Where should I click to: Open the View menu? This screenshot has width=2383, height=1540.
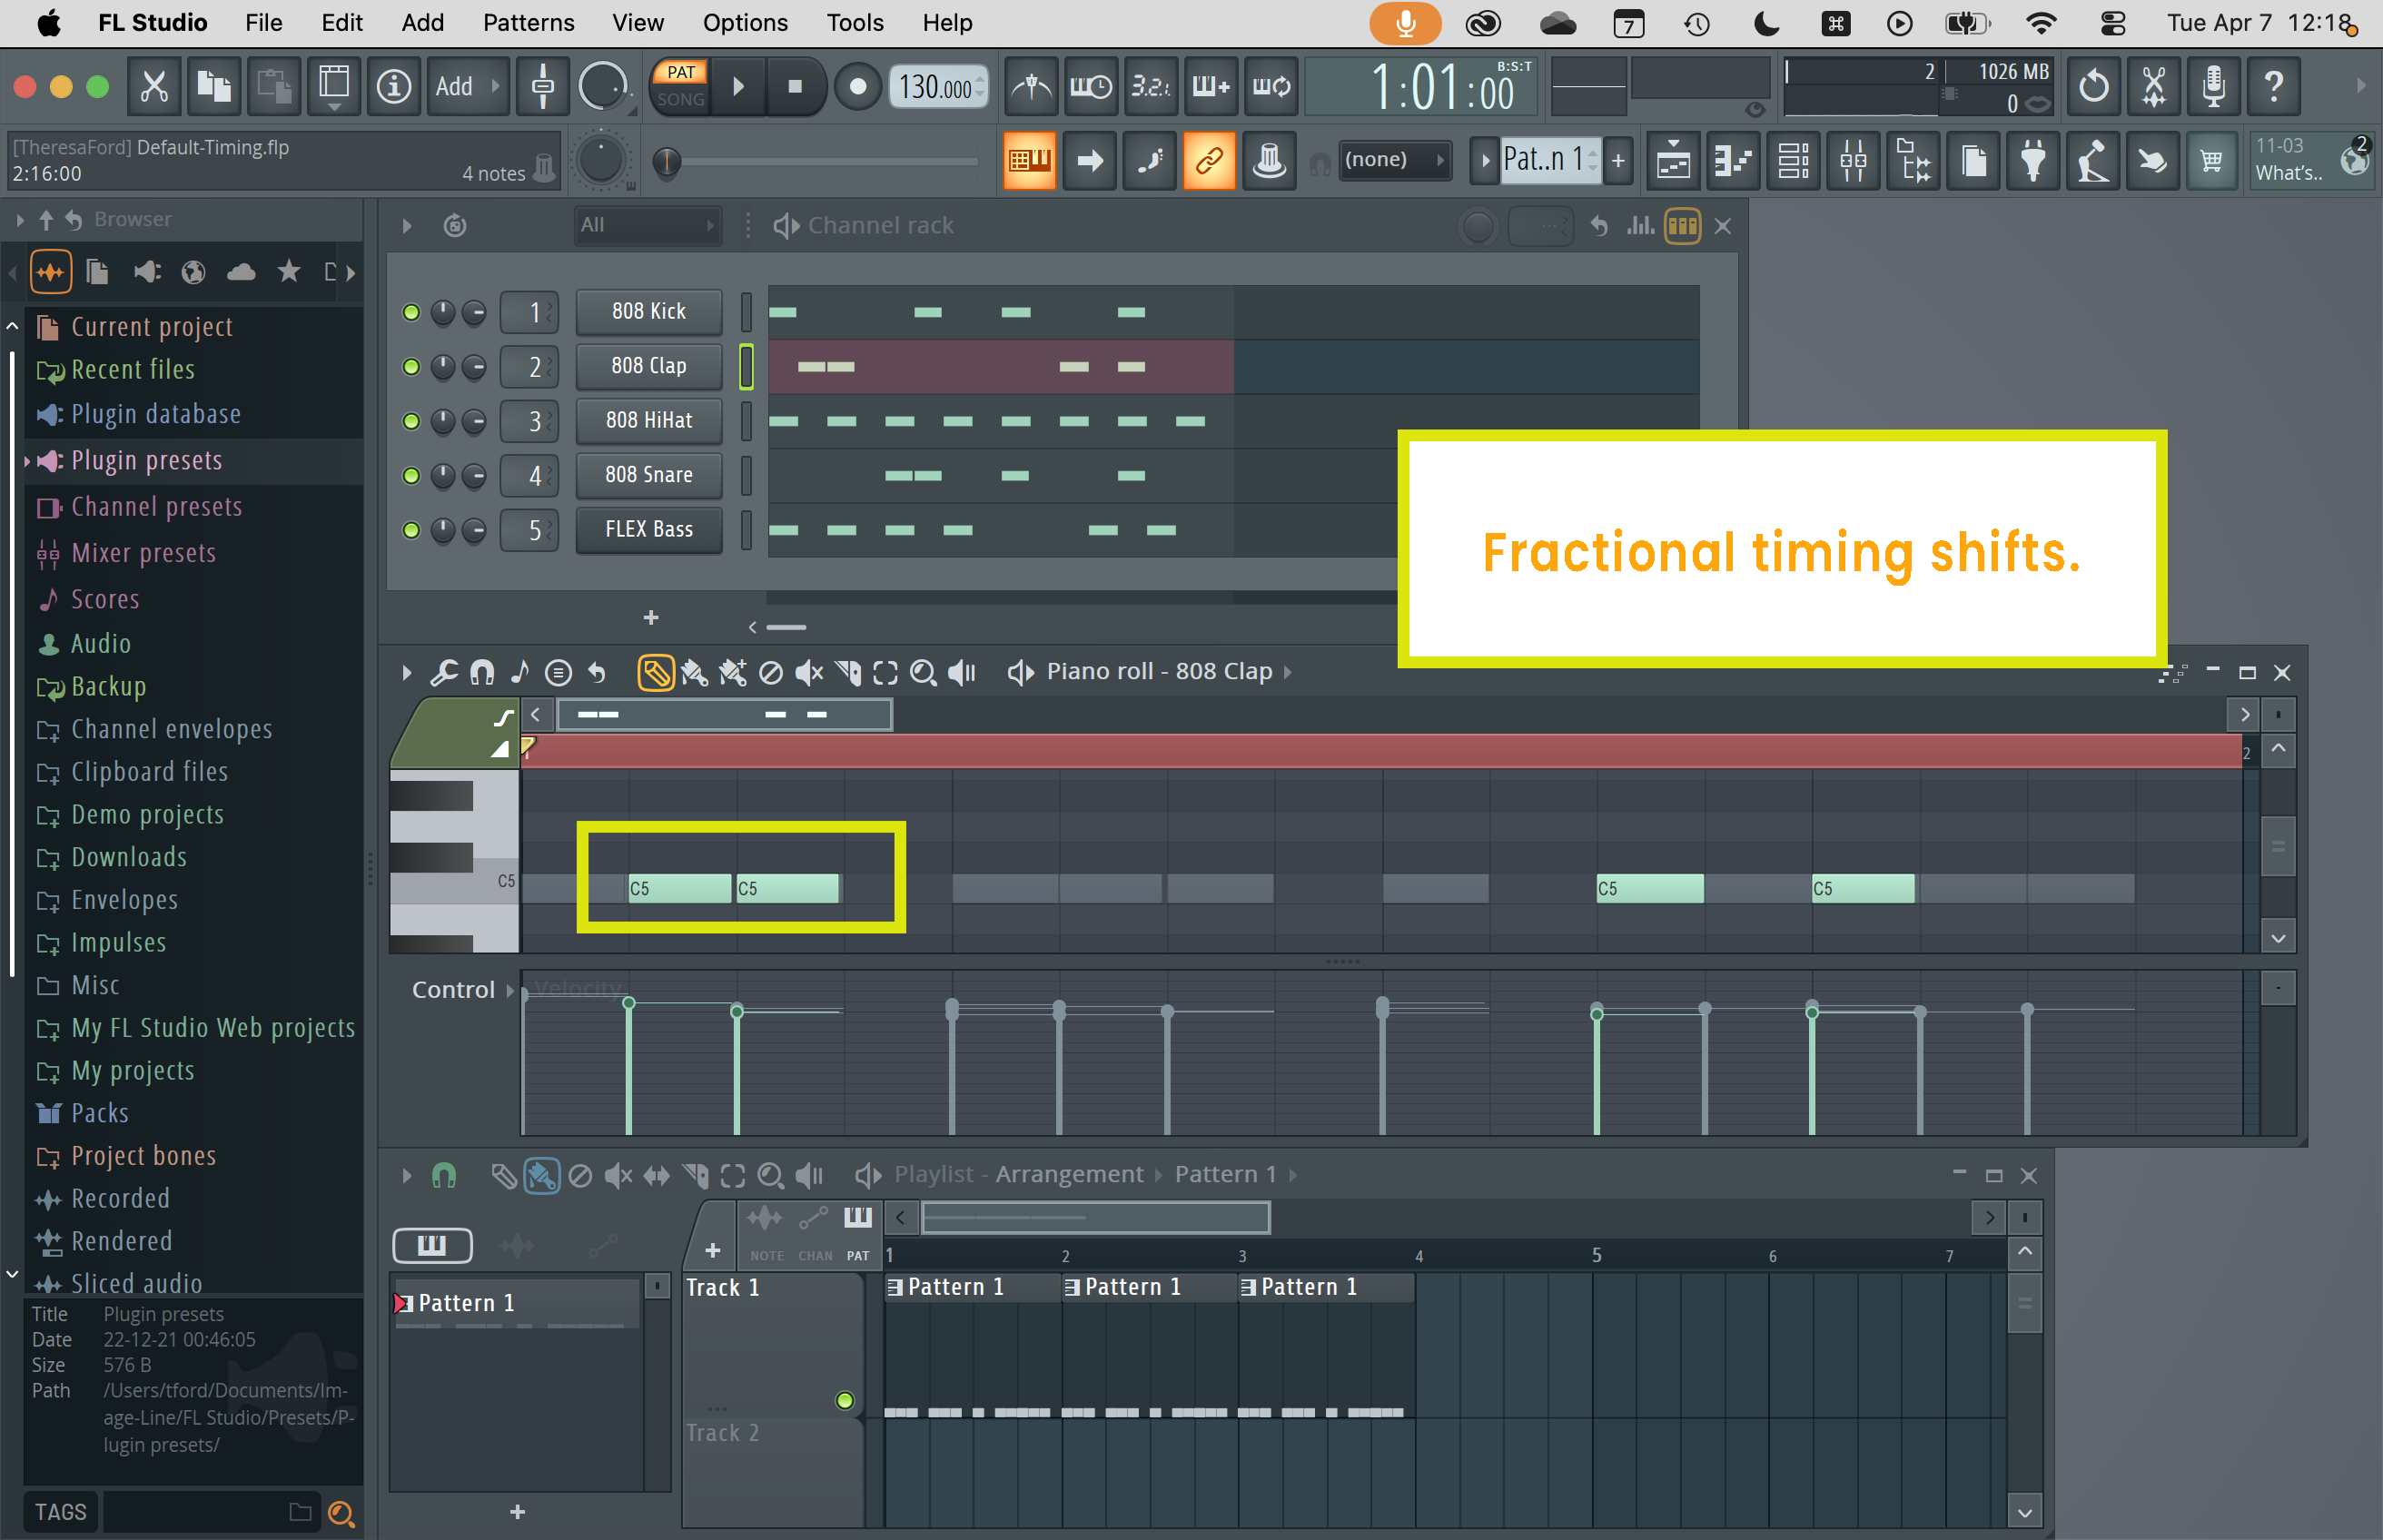coord(637,23)
